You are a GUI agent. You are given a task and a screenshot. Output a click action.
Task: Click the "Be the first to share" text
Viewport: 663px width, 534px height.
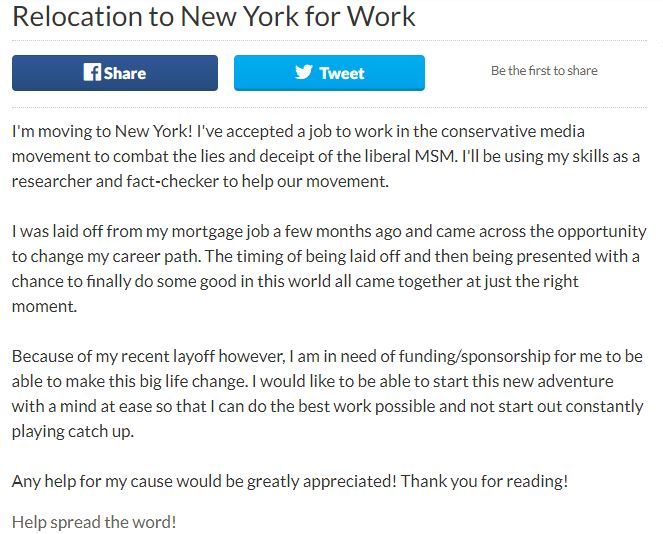(544, 71)
